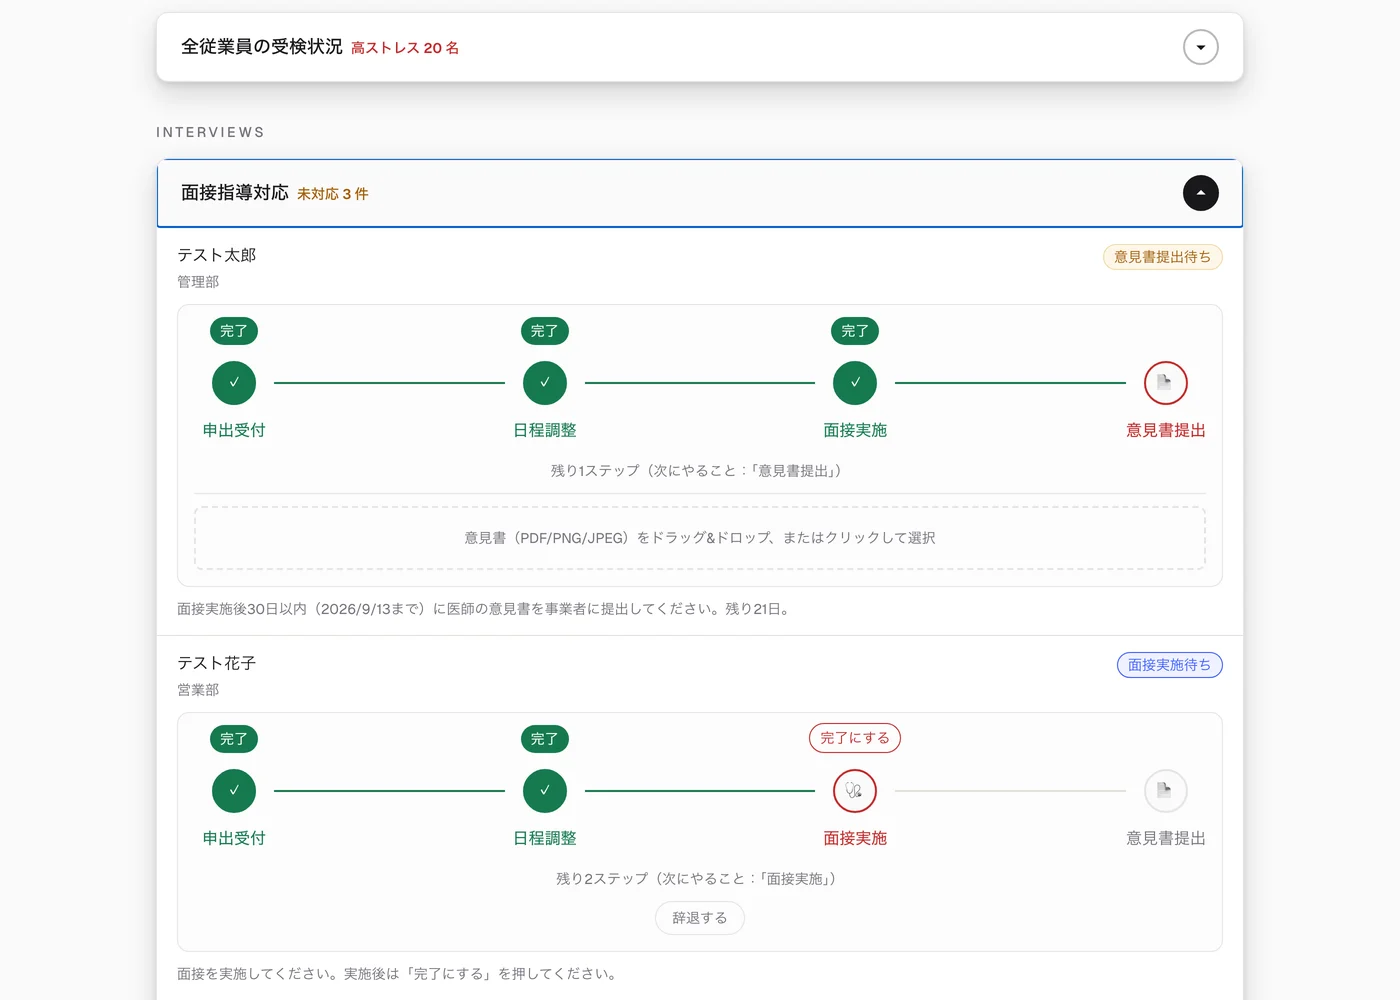
Task: Click the 辞退する button
Action: [700, 918]
